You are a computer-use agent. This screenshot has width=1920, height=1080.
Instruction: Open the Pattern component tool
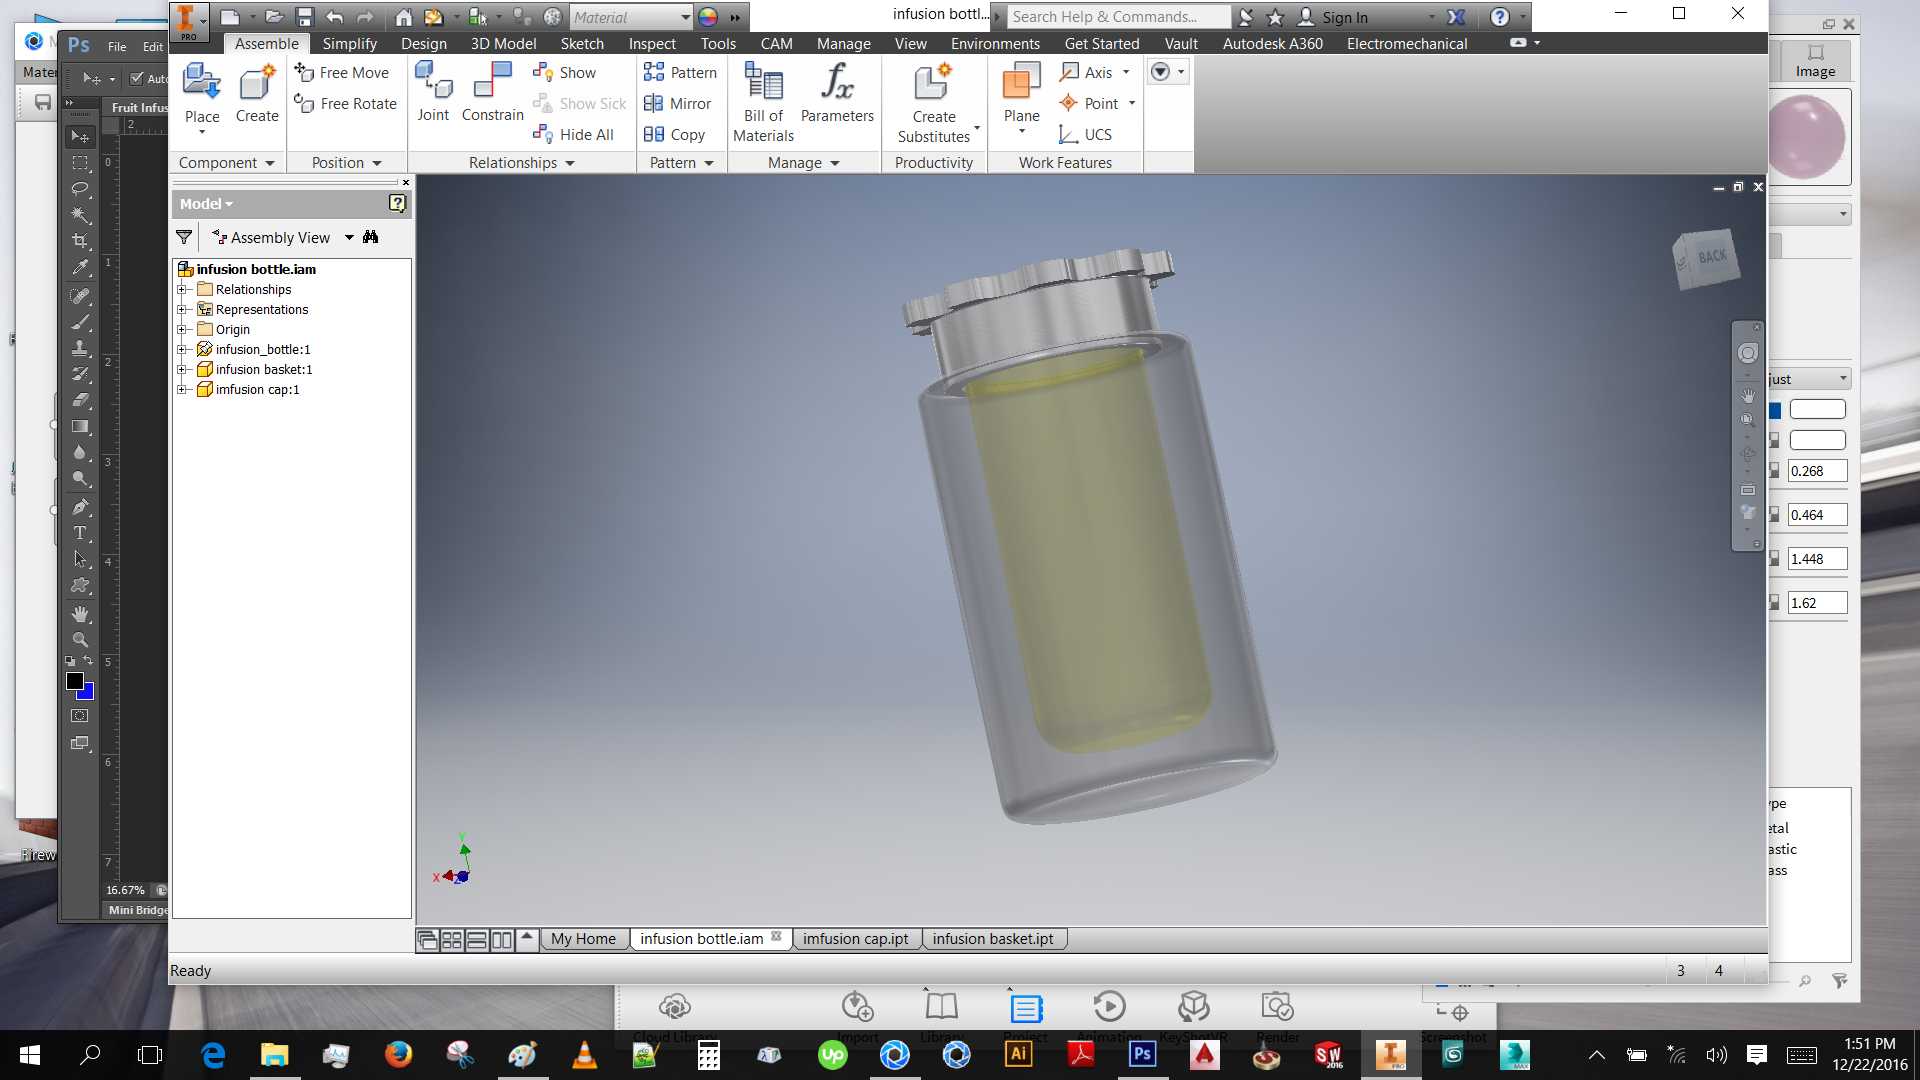tap(680, 73)
